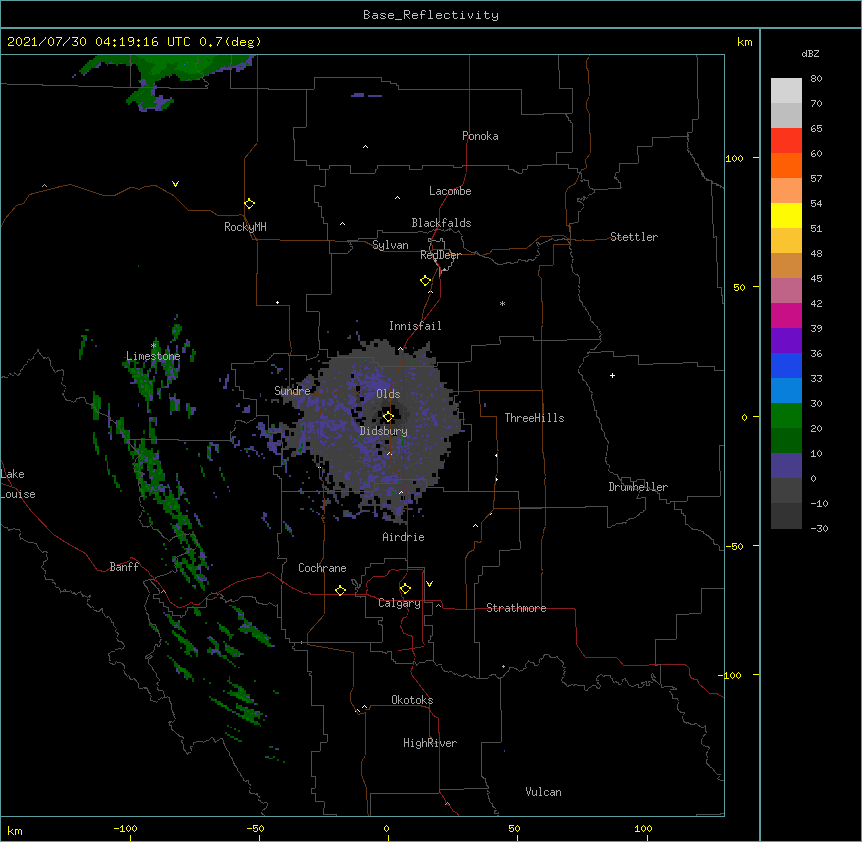Click the RedDeer city label

click(440, 255)
